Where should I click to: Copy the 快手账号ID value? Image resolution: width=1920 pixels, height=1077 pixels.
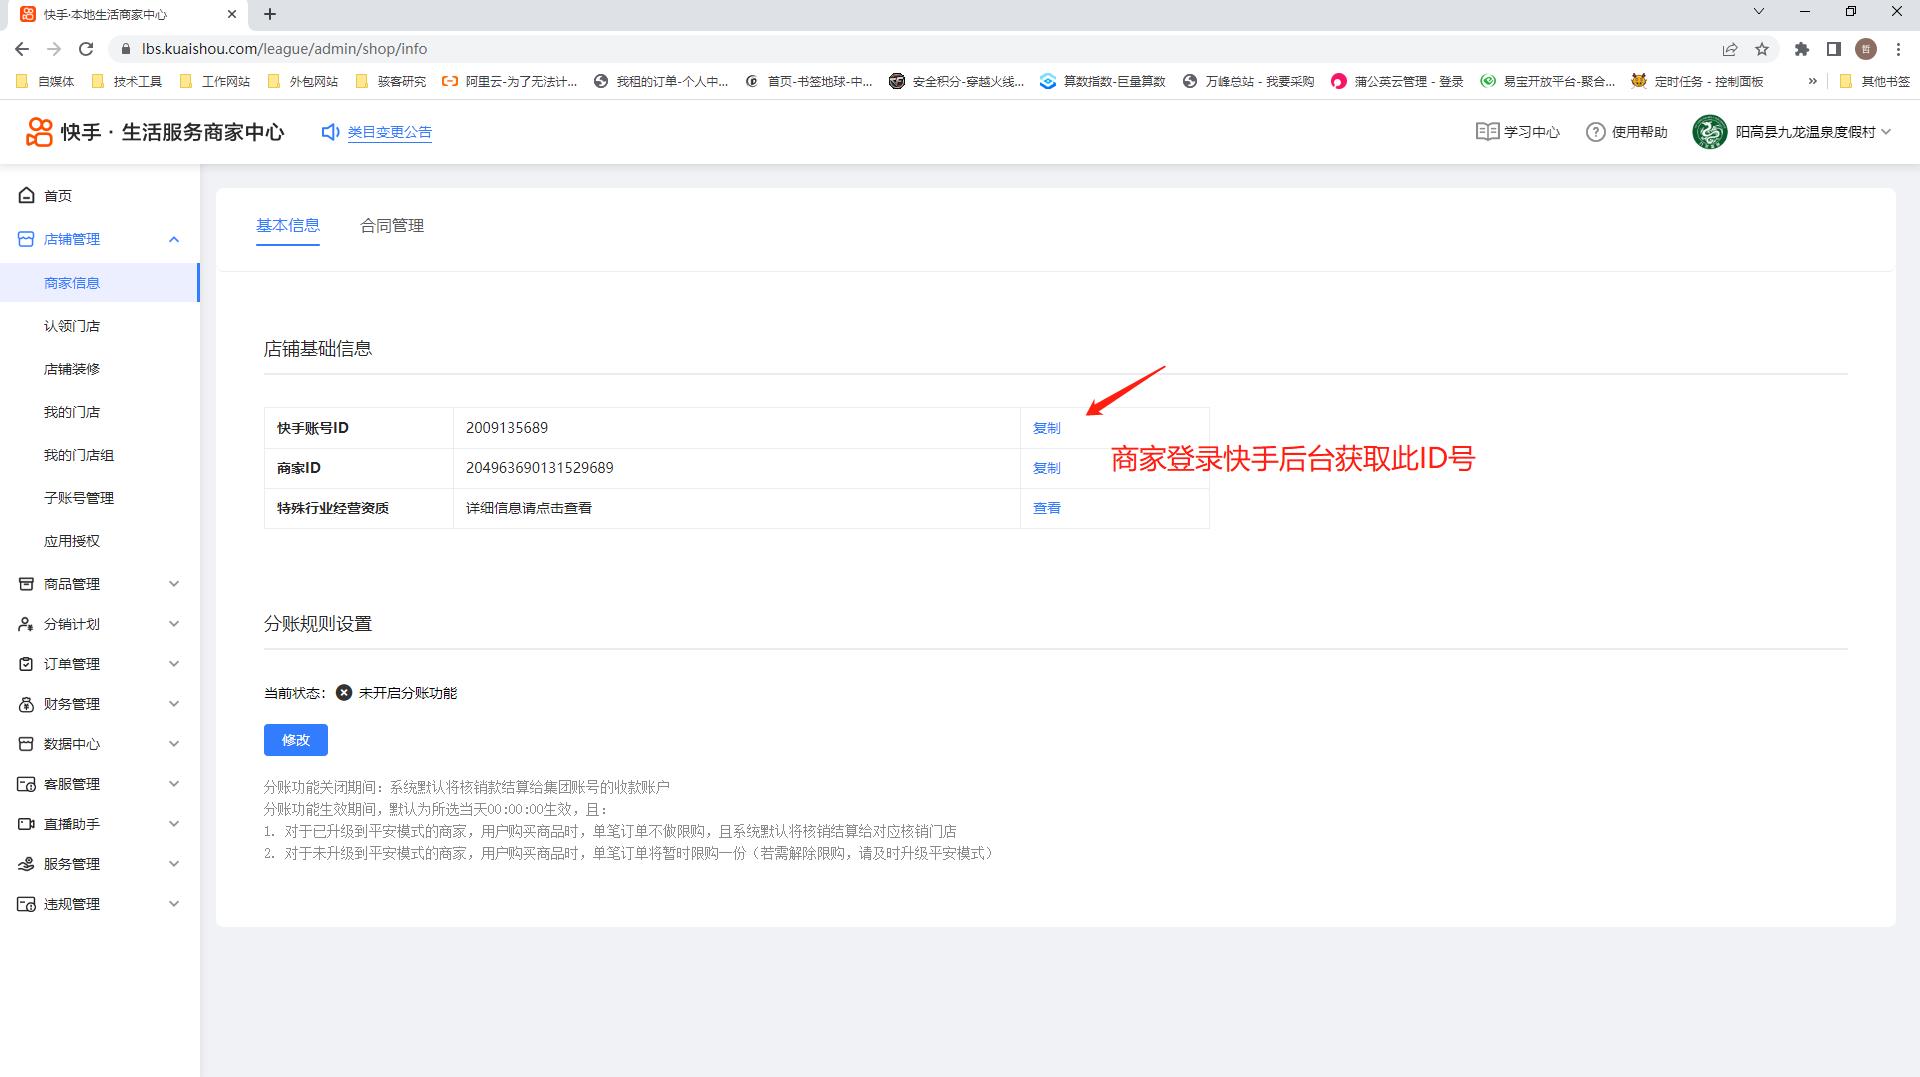[x=1046, y=428]
